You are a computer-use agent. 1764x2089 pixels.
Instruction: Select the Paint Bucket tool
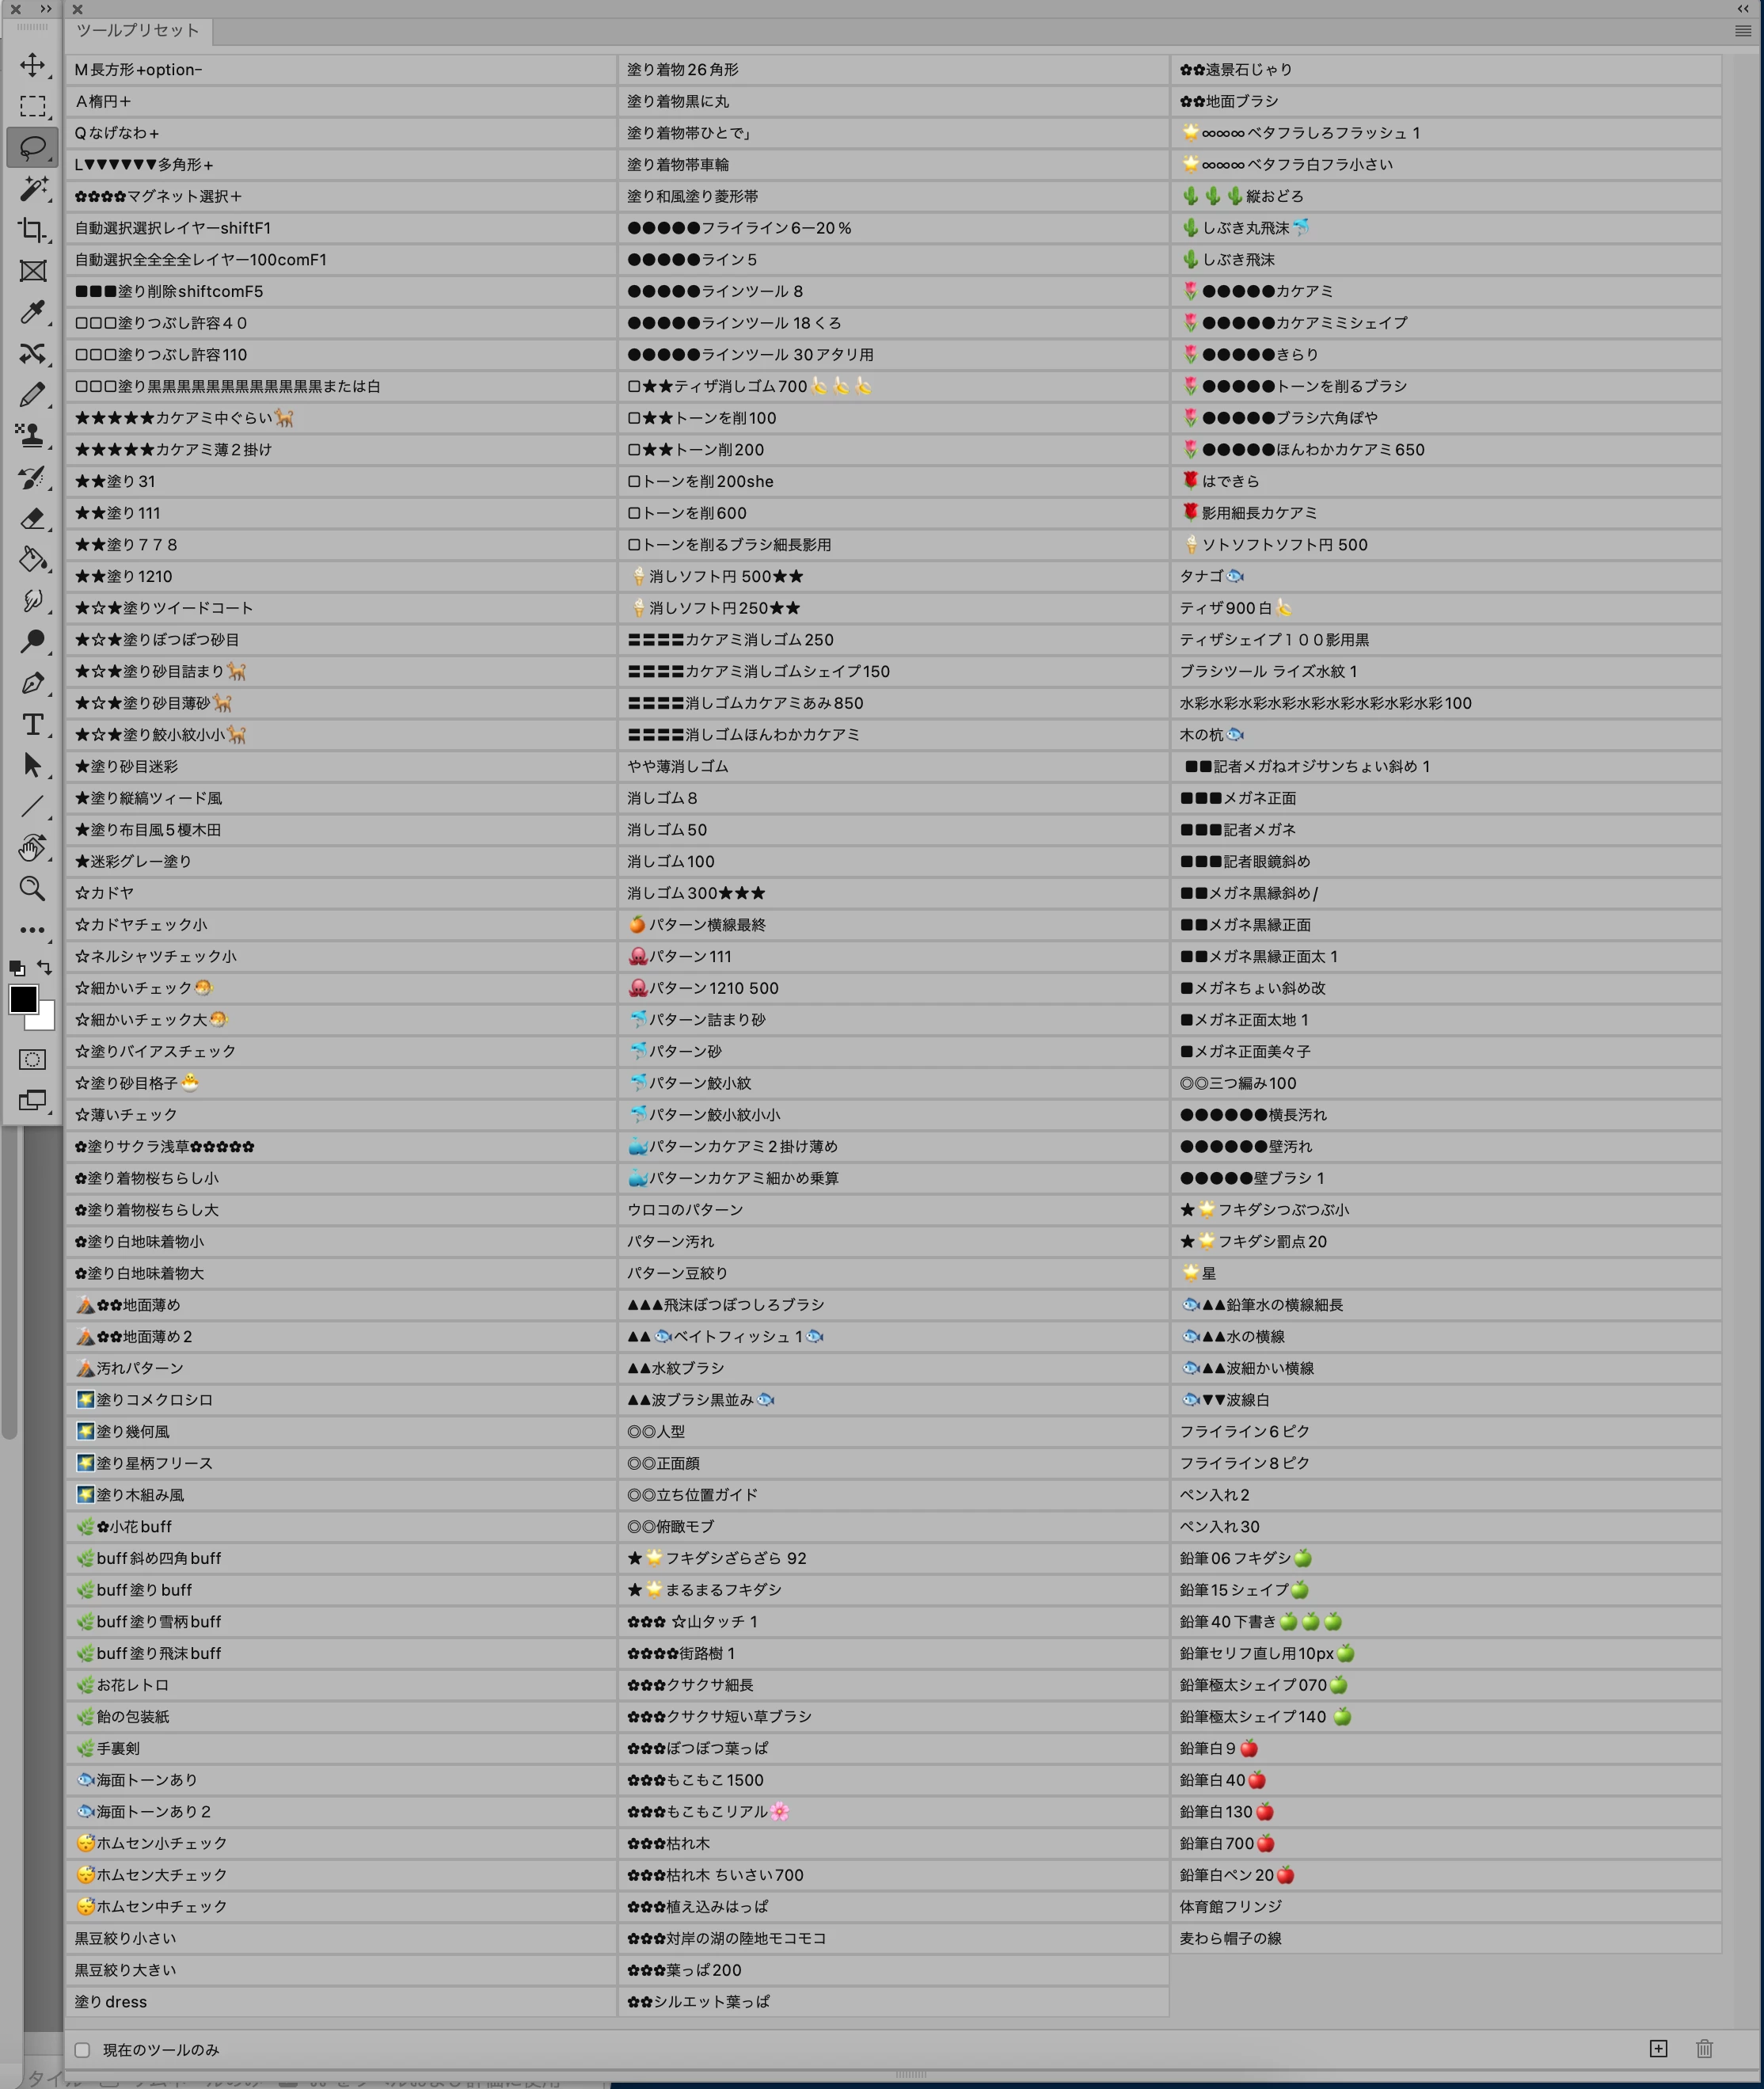pos(32,559)
